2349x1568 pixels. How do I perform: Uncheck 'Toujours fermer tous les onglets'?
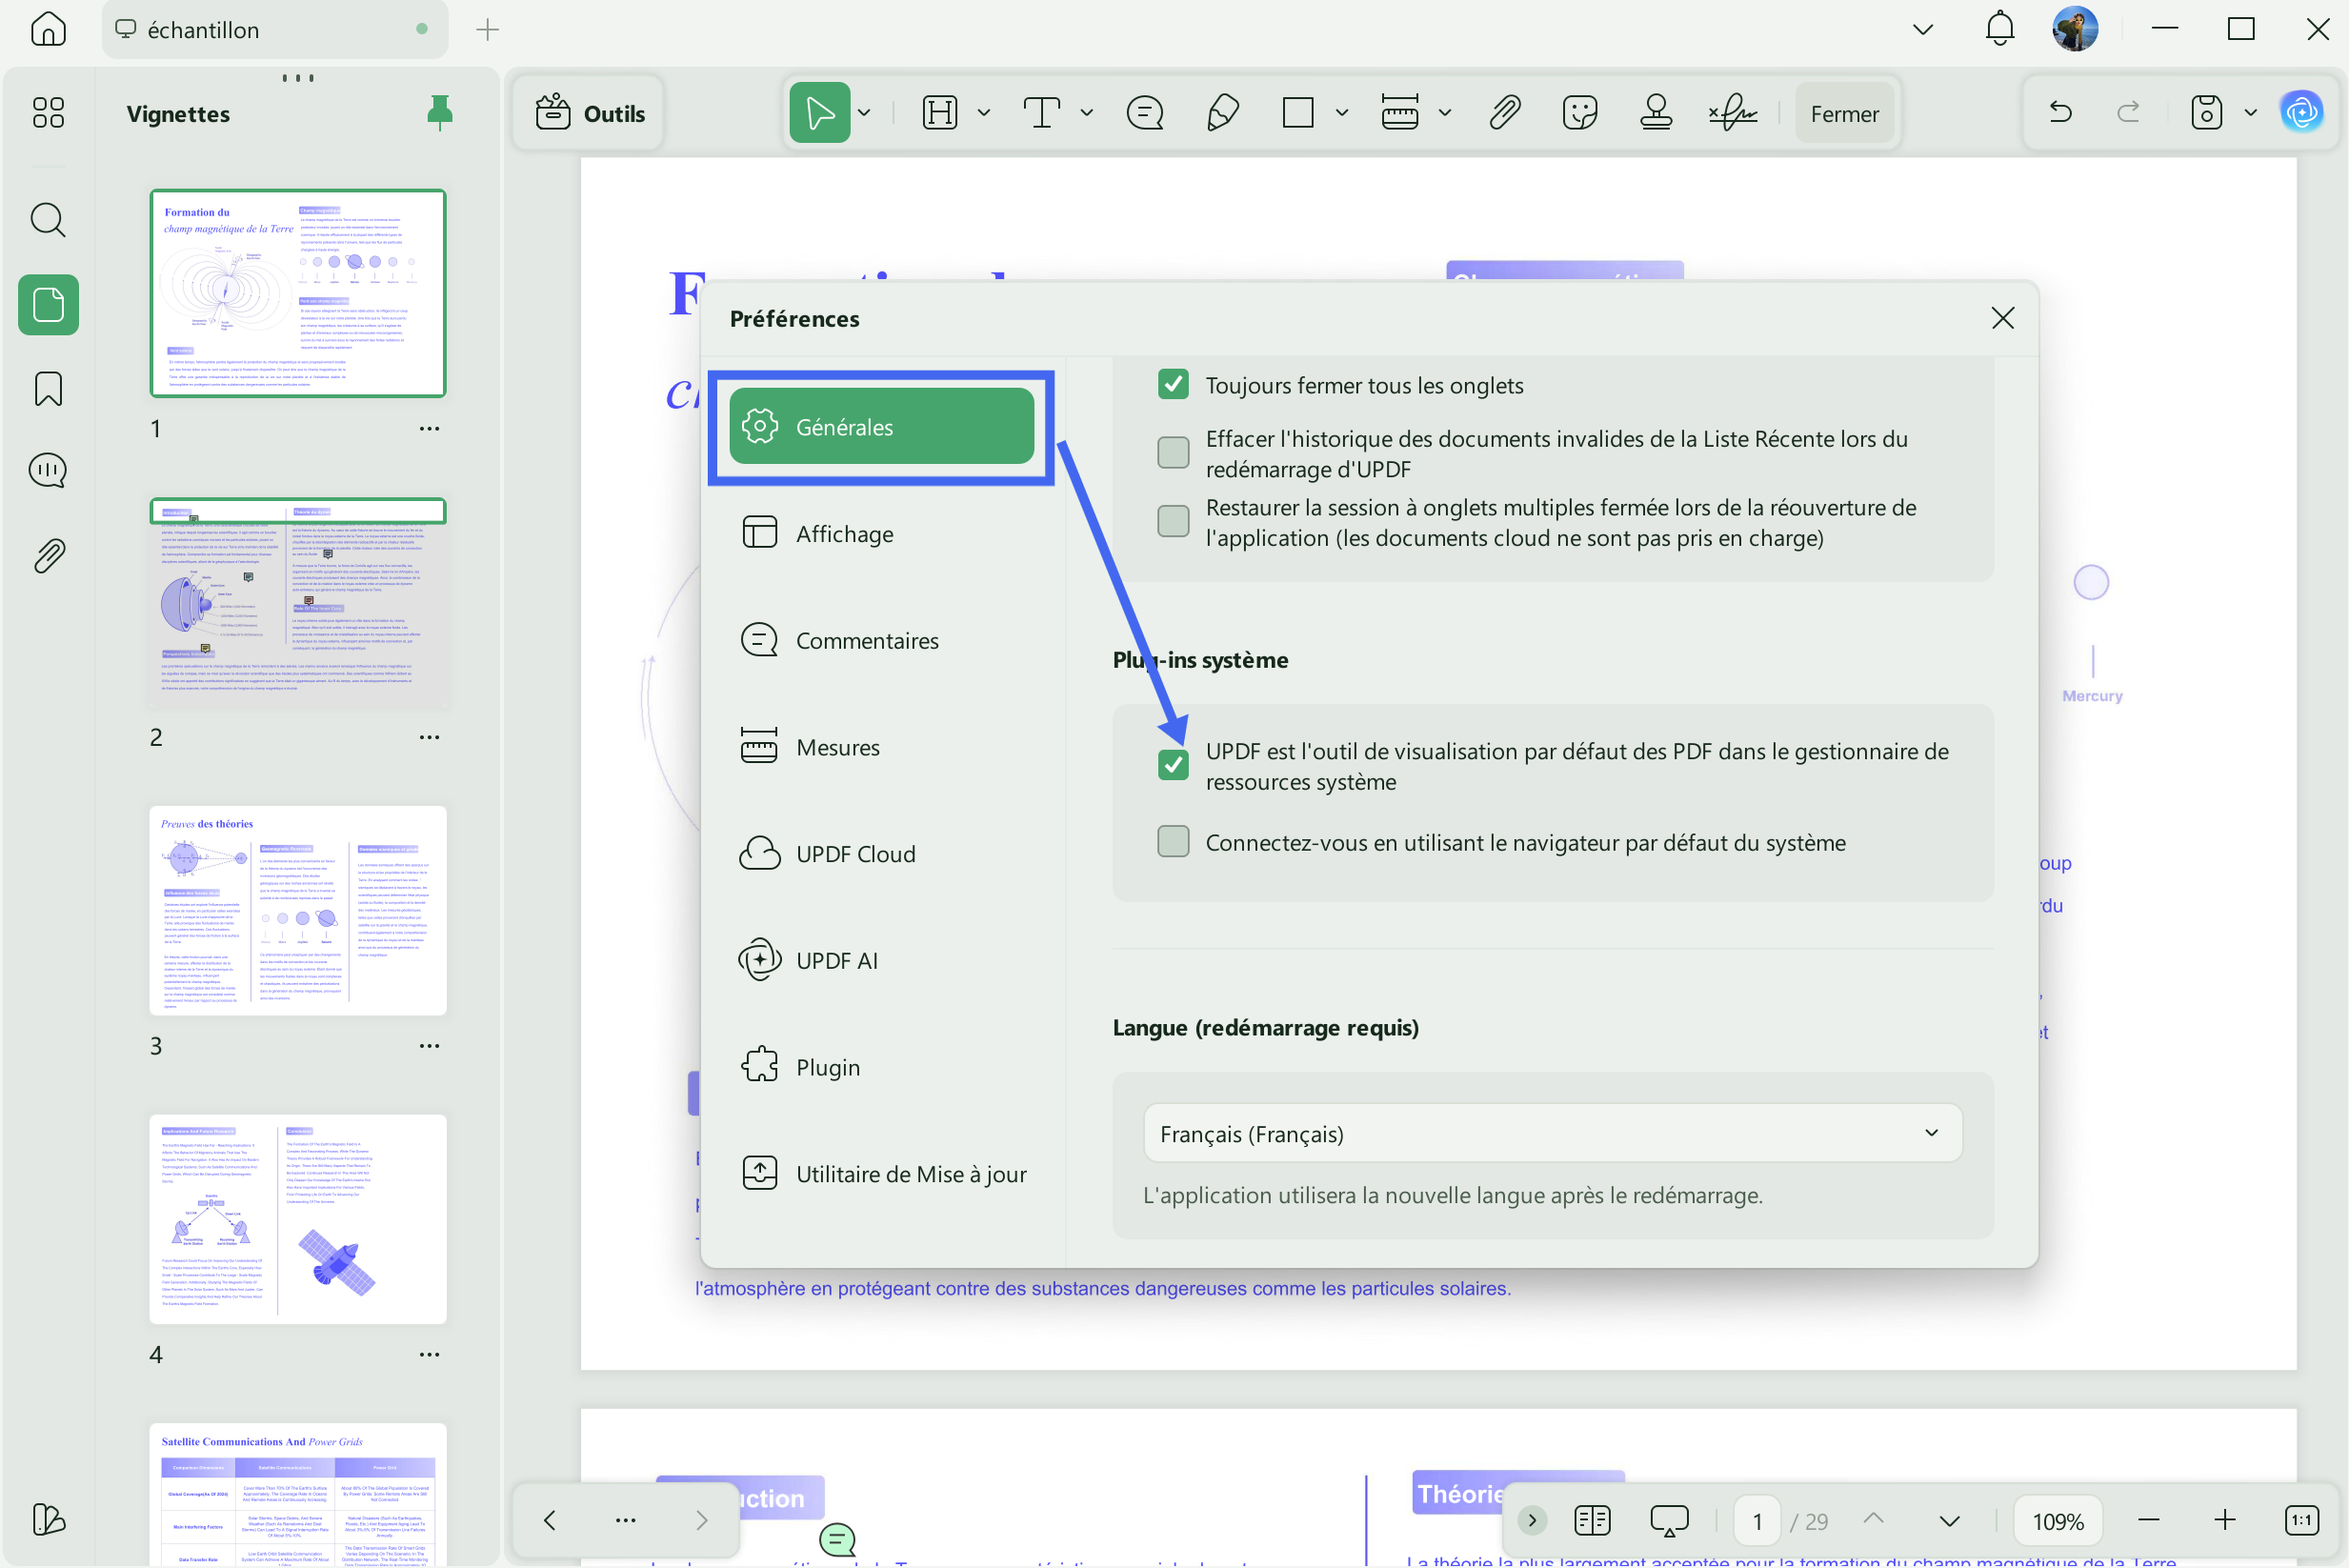point(1173,385)
